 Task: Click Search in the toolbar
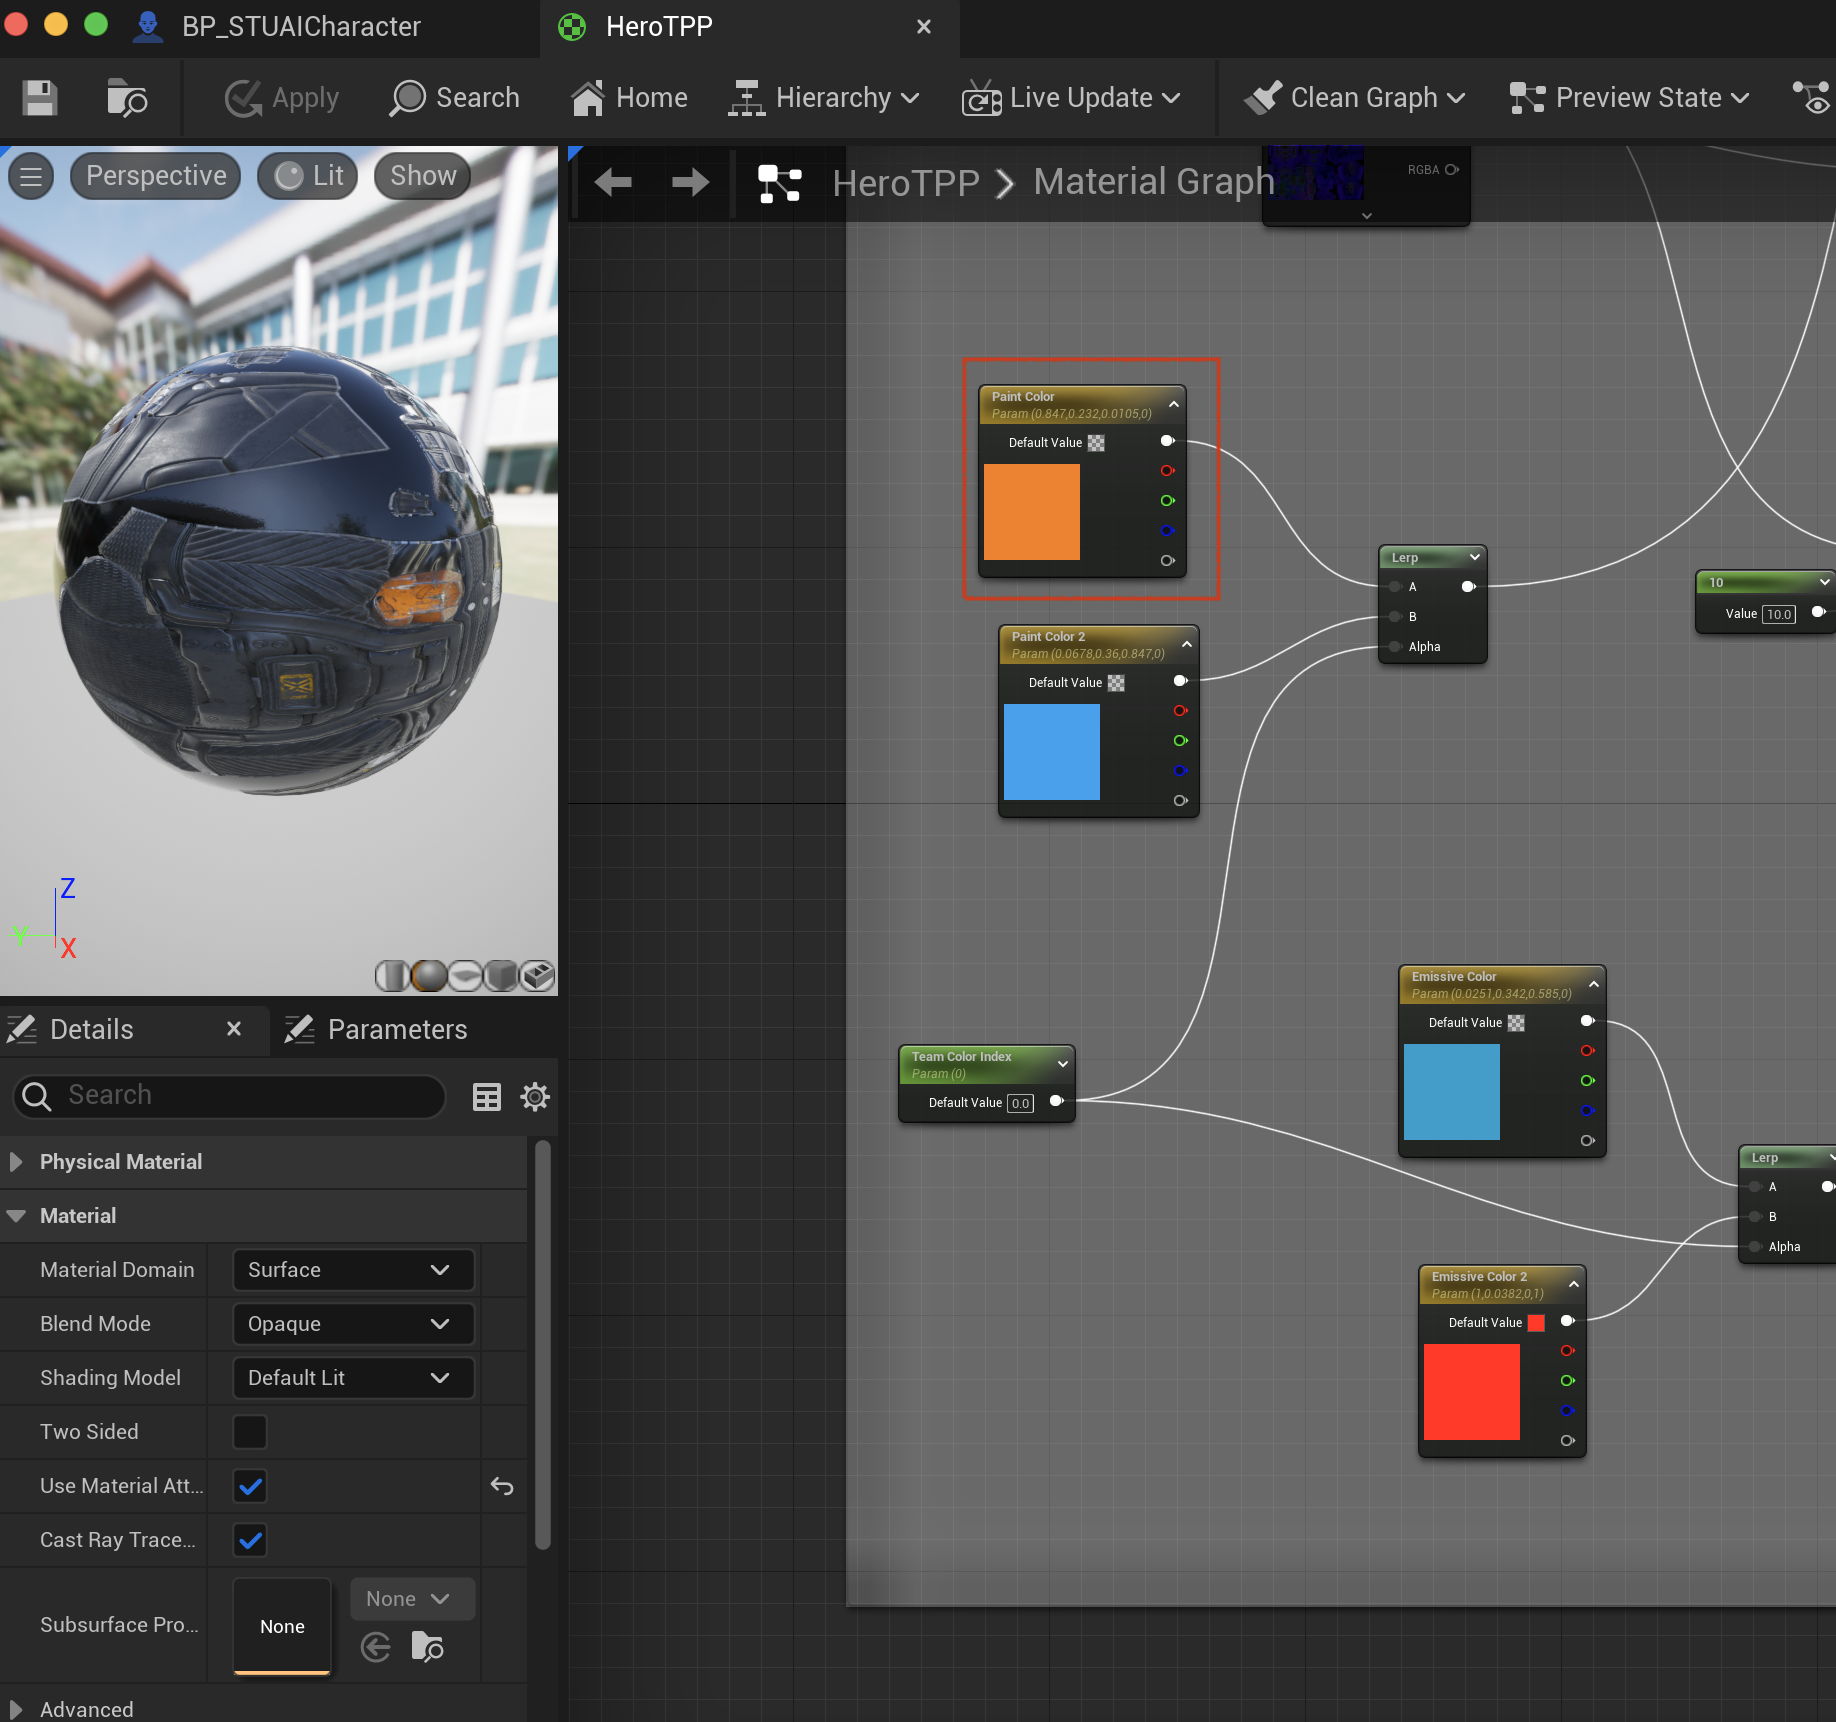click(x=455, y=98)
